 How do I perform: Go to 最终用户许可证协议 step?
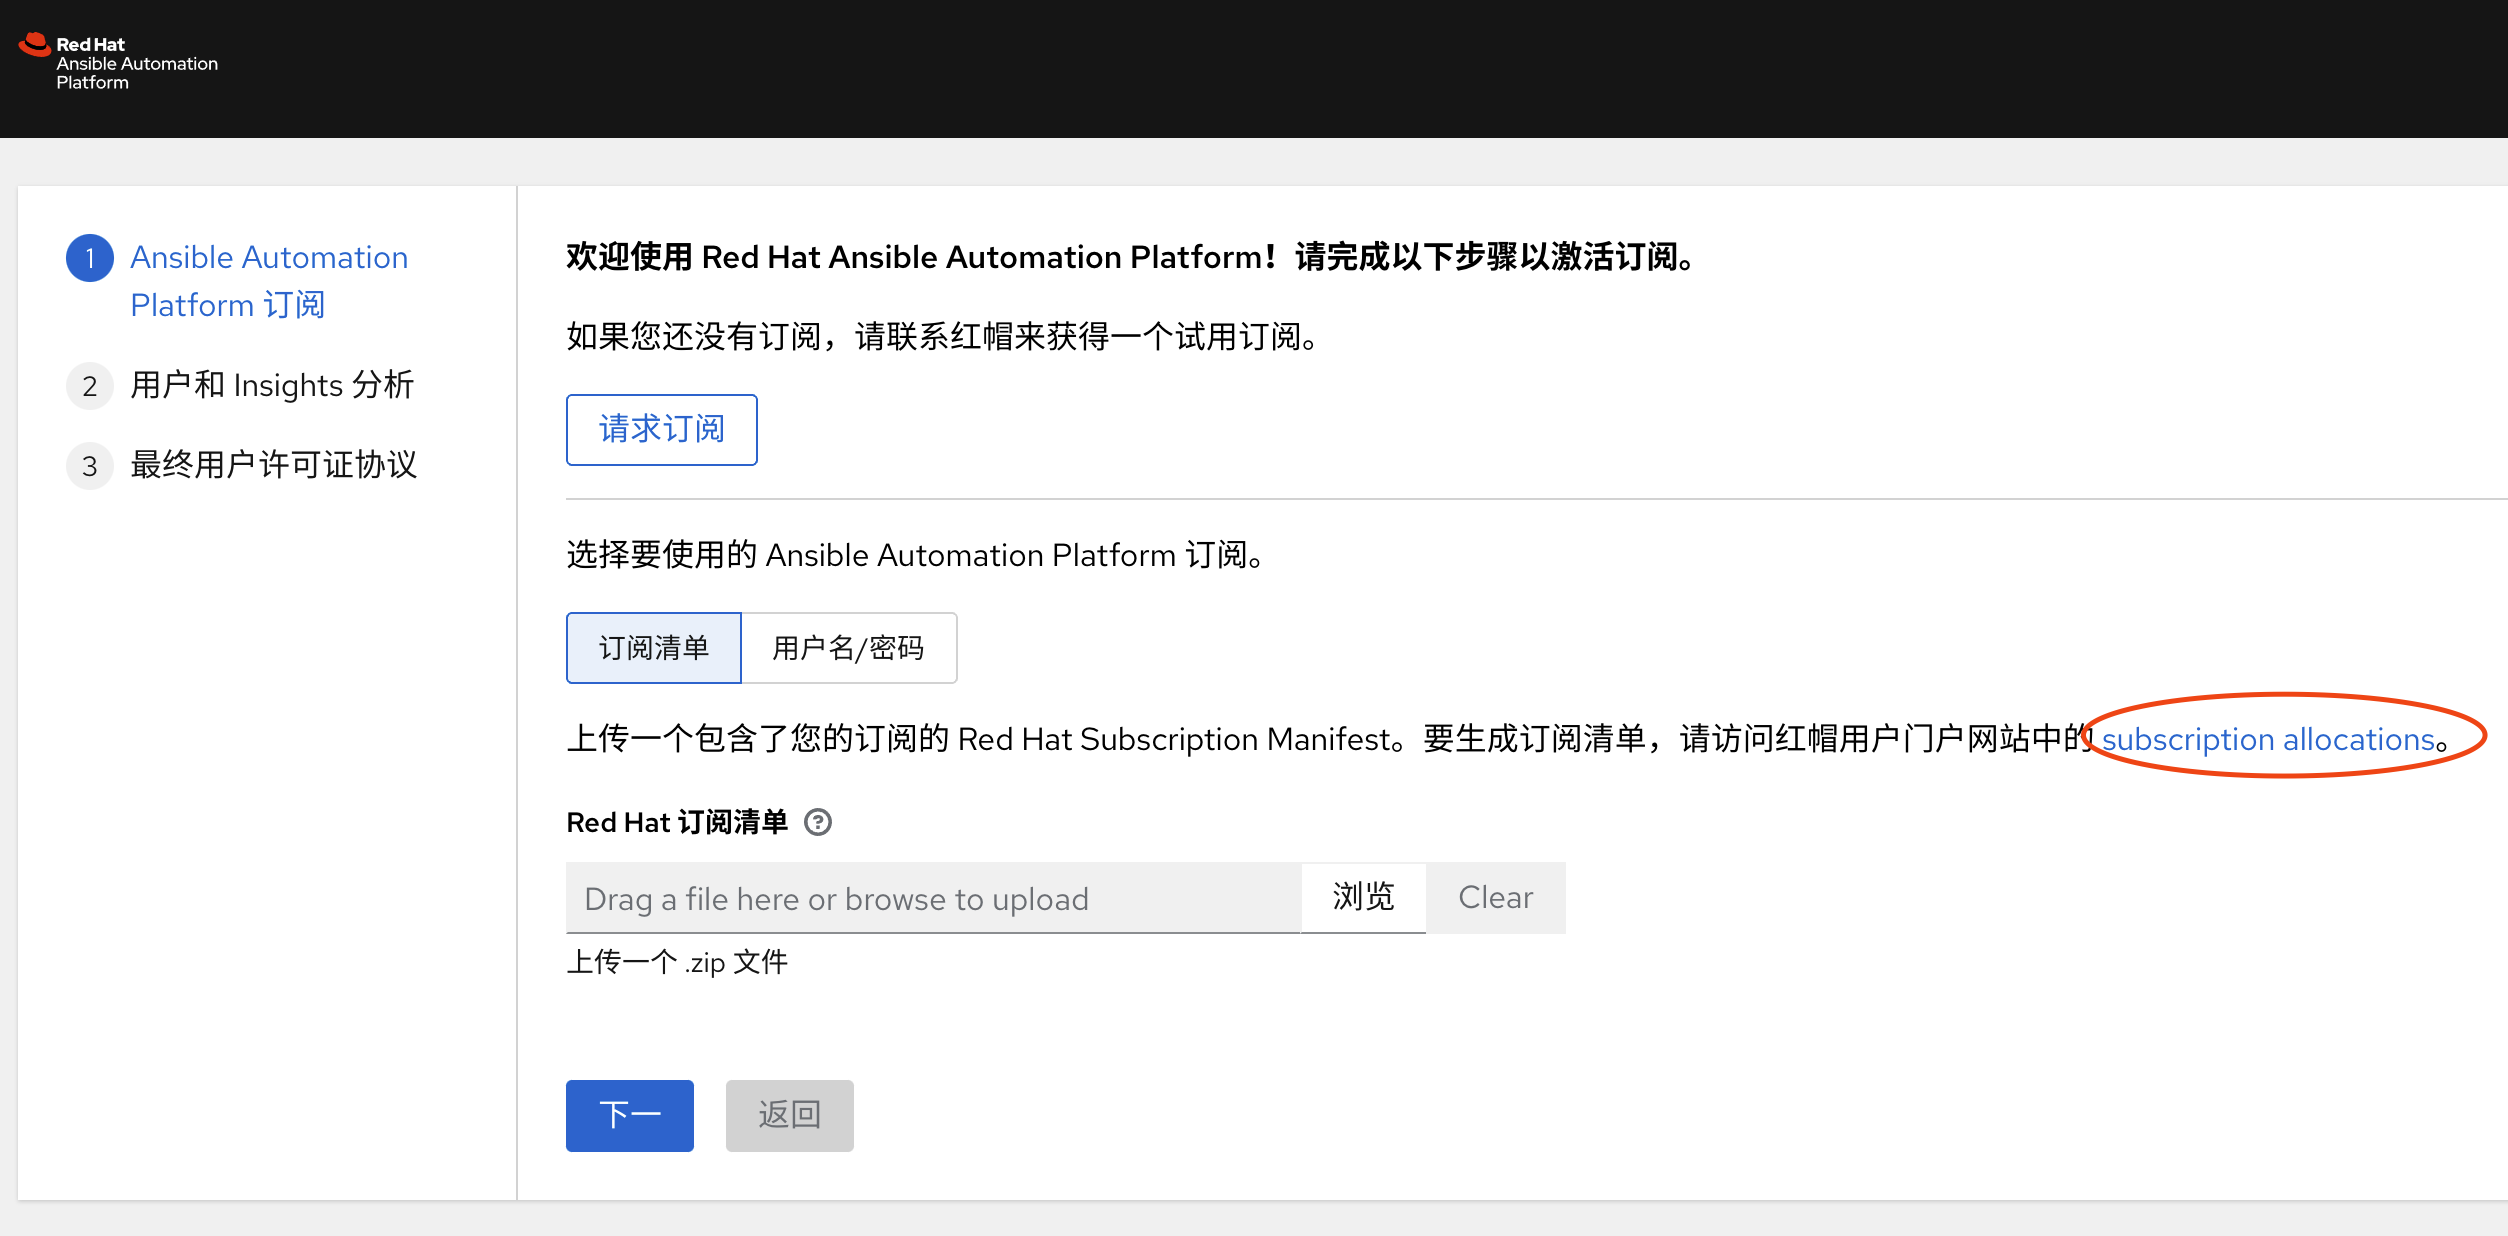click(x=273, y=465)
